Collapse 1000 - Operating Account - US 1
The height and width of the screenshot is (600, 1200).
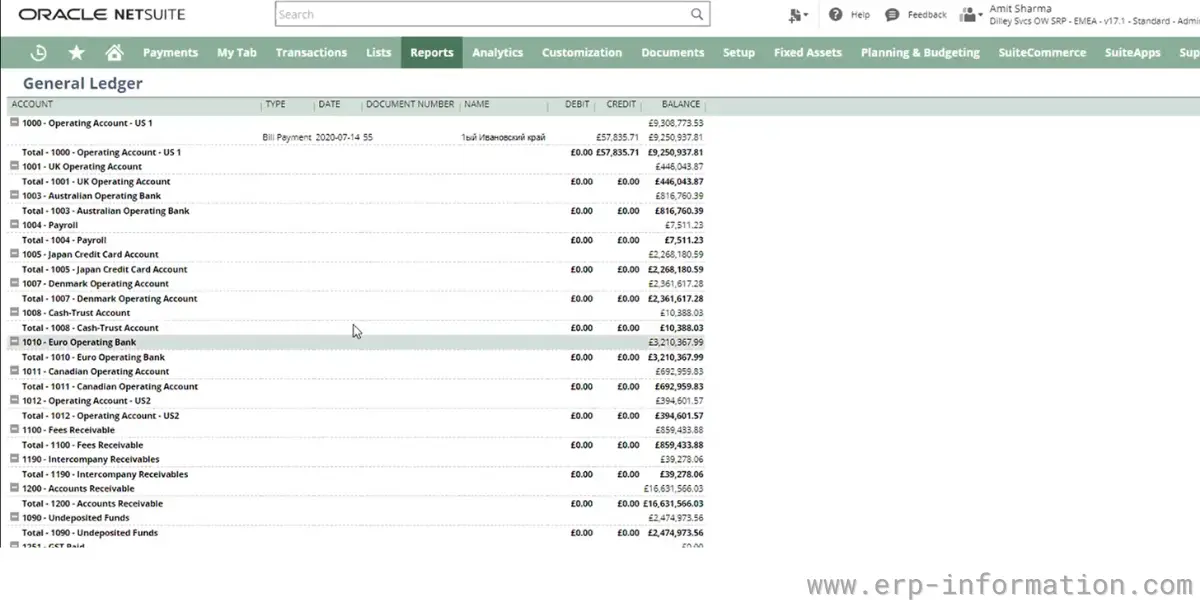[x=14, y=122]
